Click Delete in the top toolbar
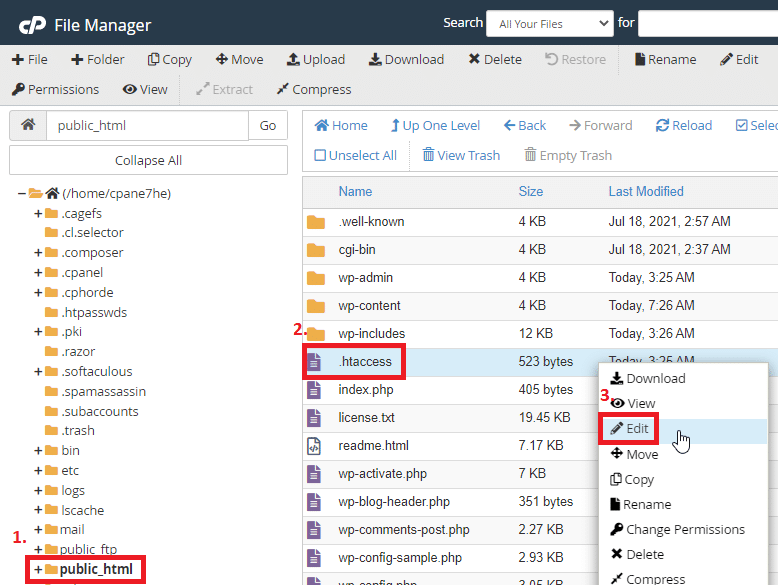The height and width of the screenshot is (585, 778). [x=495, y=60]
